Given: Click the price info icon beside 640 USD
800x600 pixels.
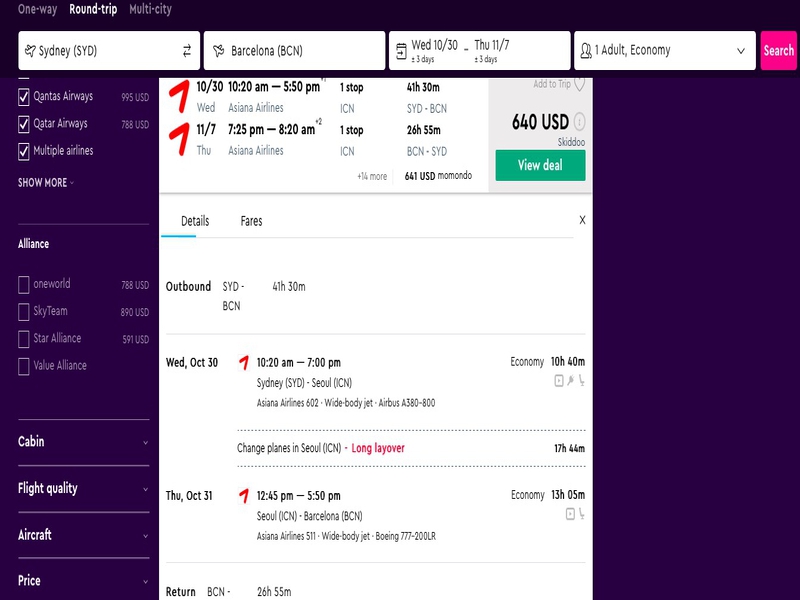Looking at the screenshot, I should [580, 122].
